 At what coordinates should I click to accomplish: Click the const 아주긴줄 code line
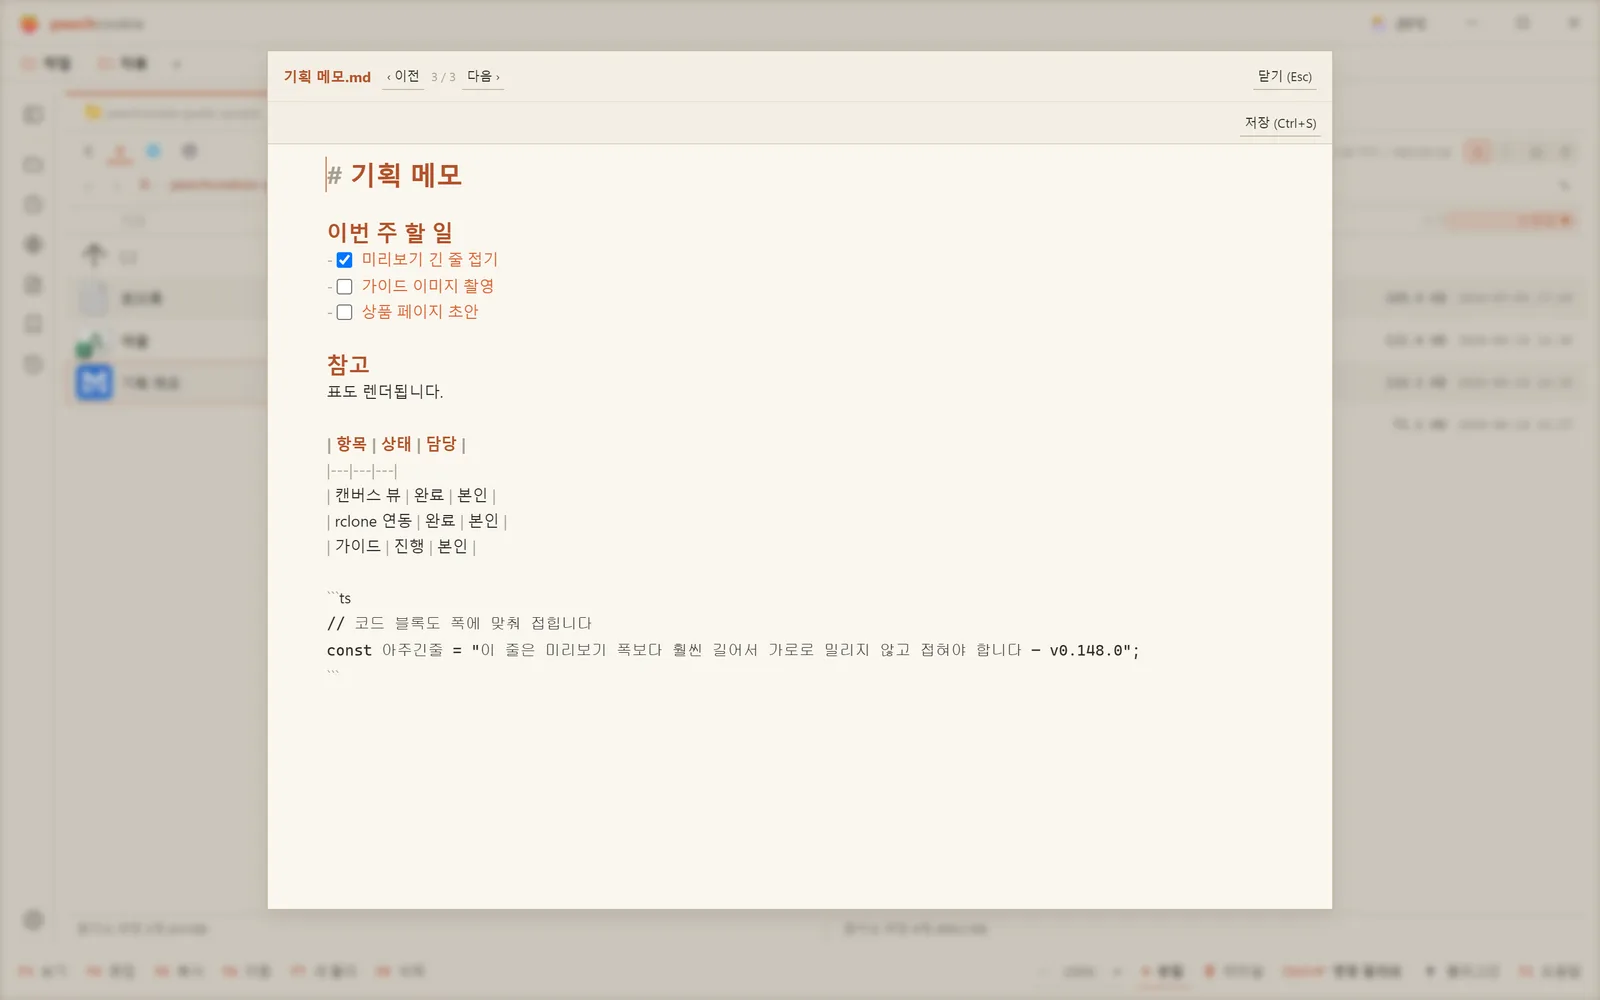click(x=733, y=650)
